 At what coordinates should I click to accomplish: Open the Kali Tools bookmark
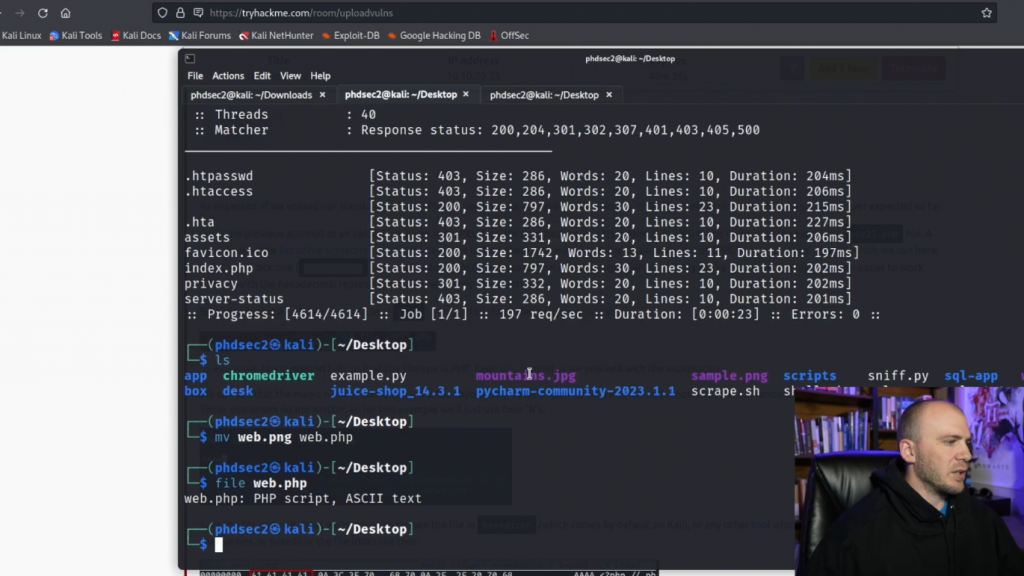(x=76, y=35)
